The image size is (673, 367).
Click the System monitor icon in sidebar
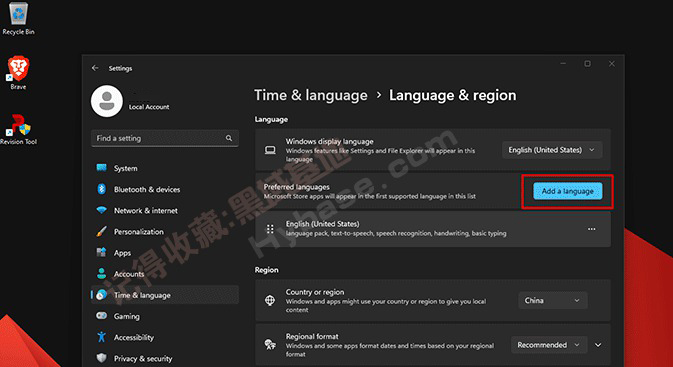pyautogui.click(x=102, y=168)
